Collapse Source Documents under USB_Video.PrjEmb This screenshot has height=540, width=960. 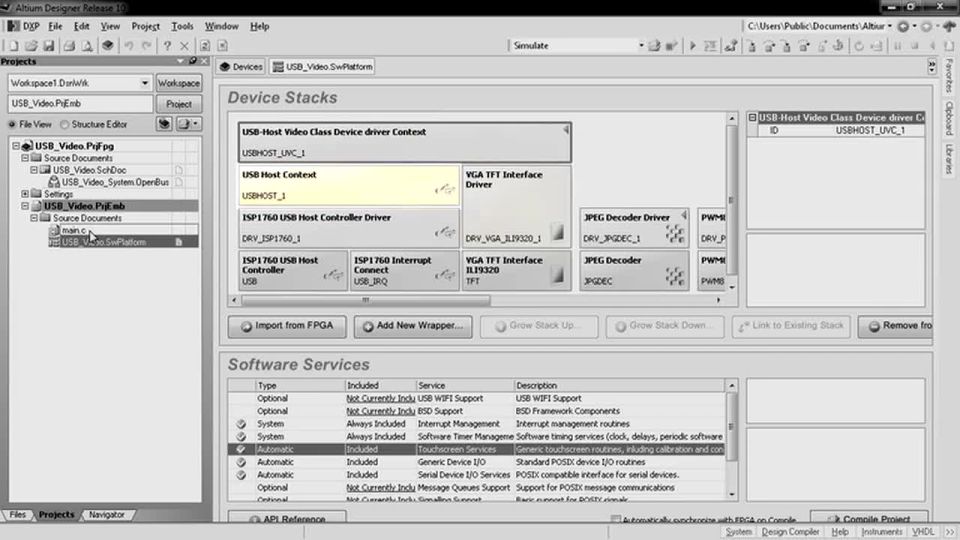coord(34,218)
